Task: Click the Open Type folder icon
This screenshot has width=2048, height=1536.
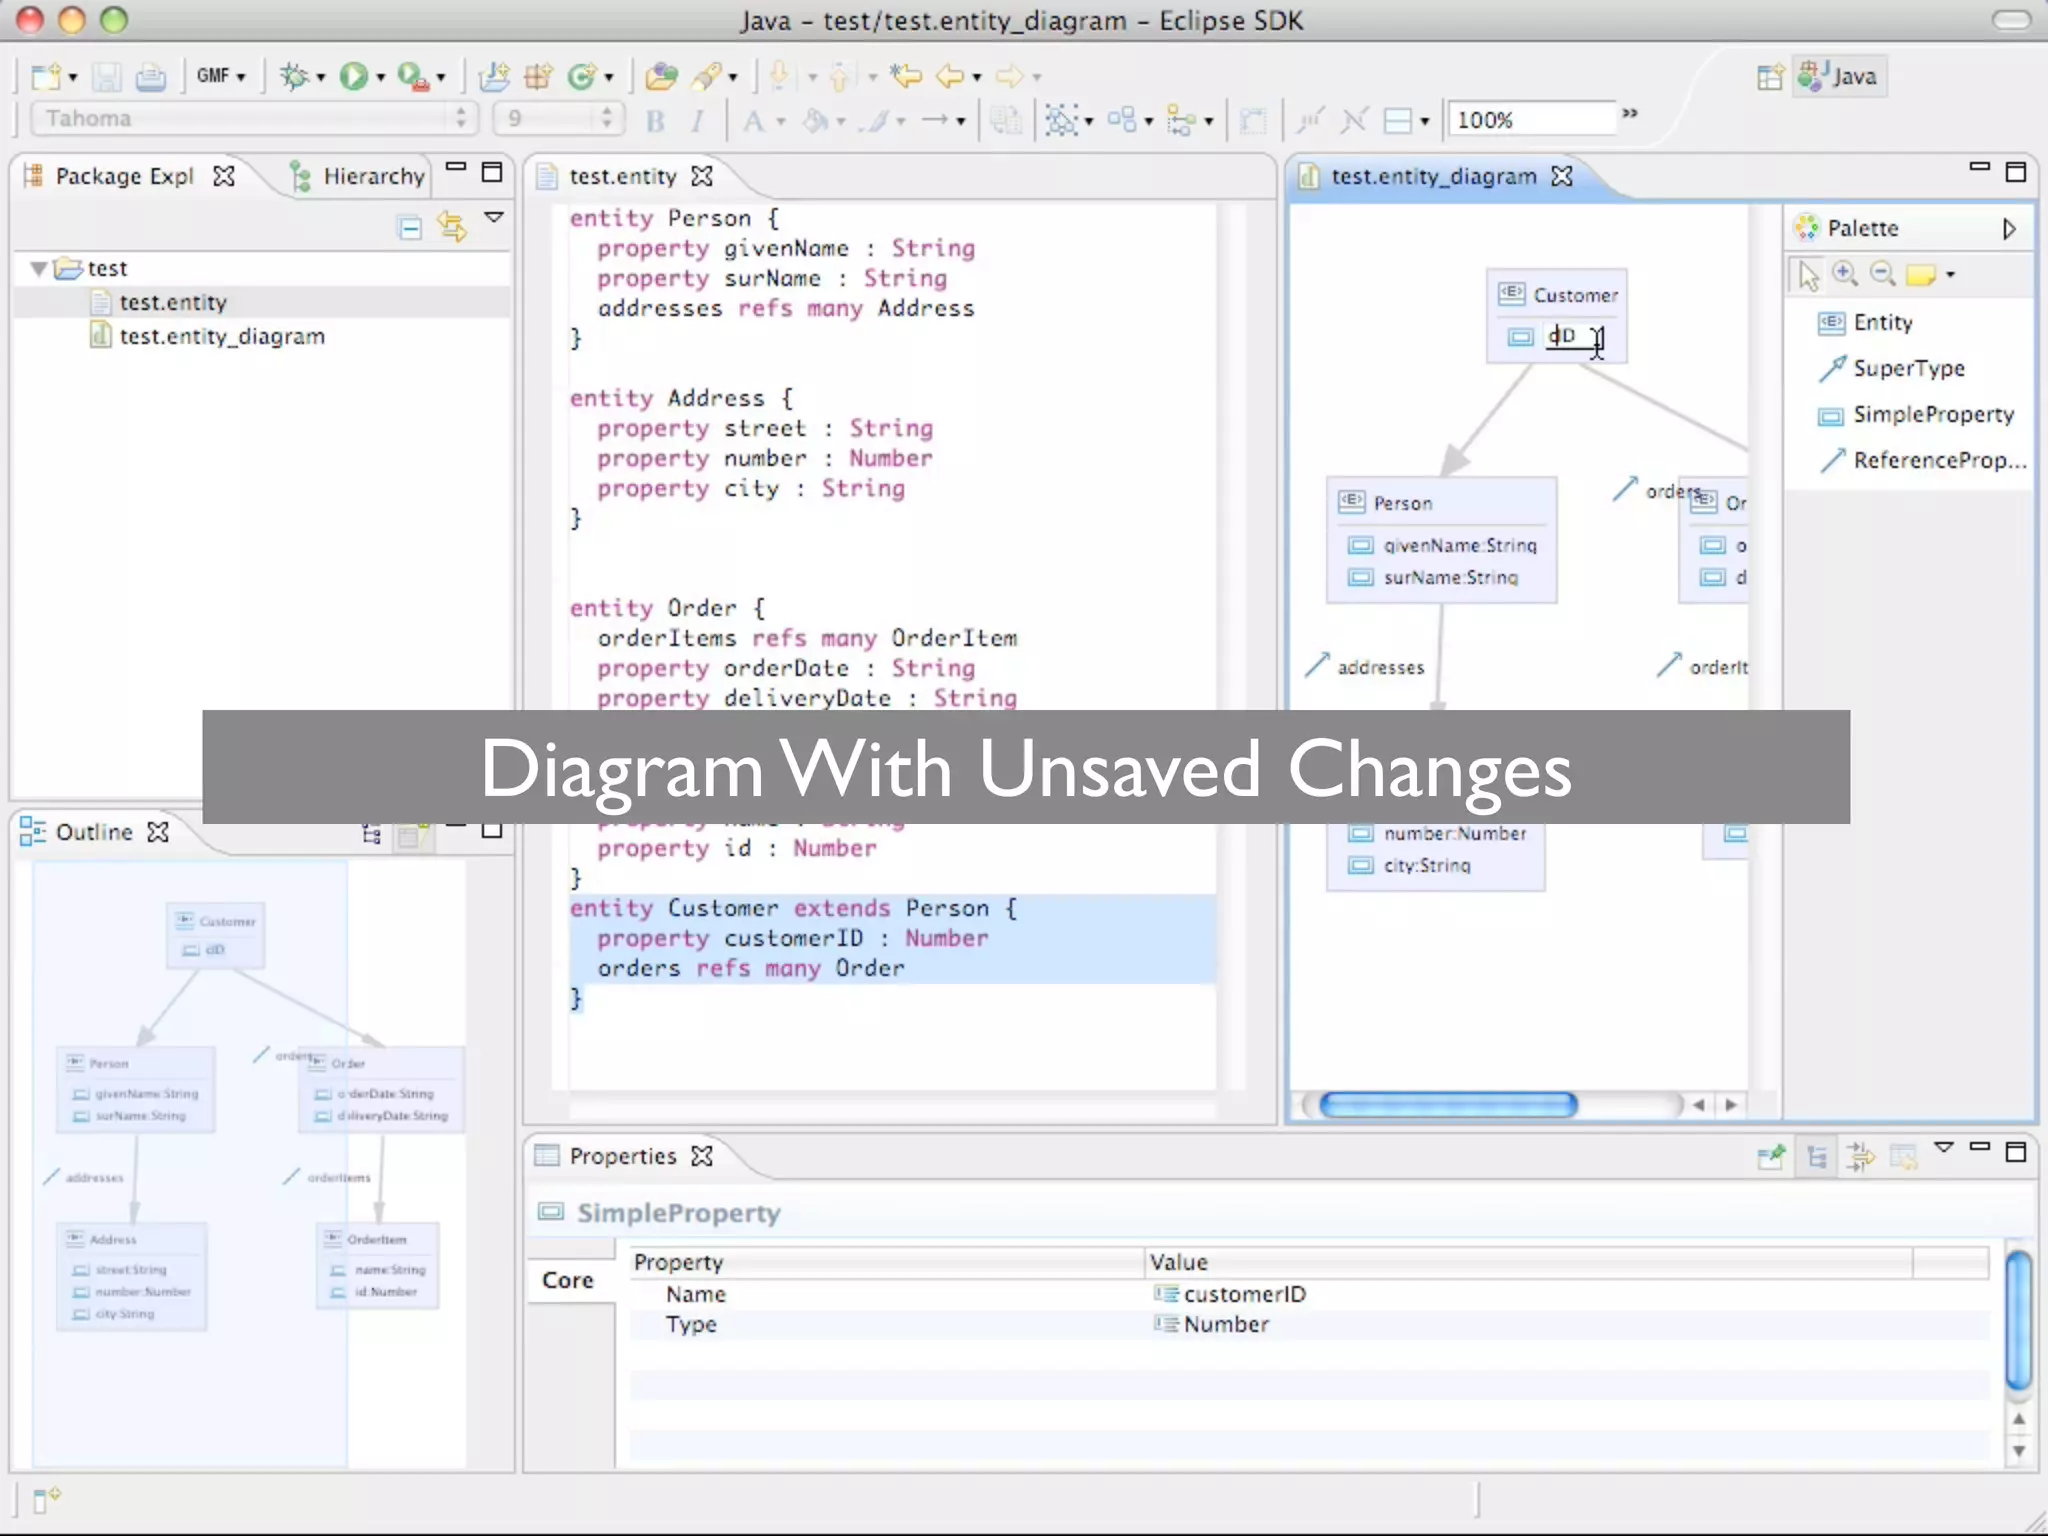Action: [661, 76]
